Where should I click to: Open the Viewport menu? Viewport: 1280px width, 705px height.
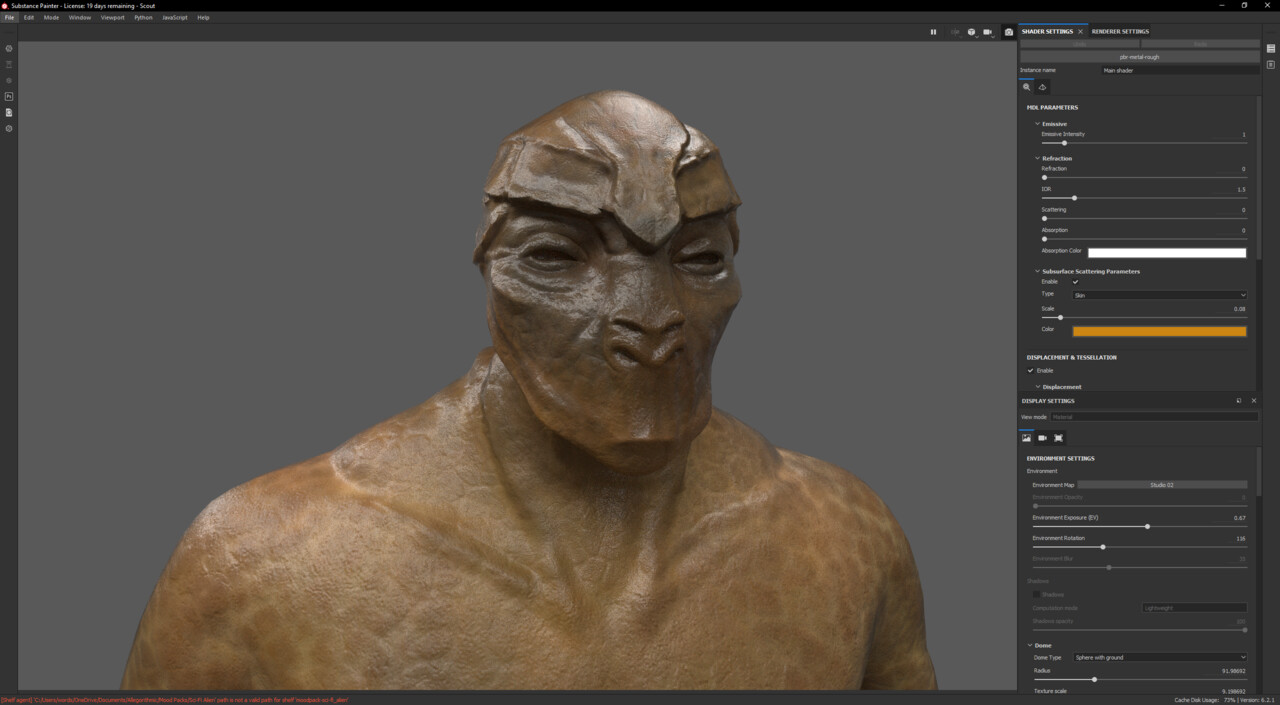[x=113, y=17]
